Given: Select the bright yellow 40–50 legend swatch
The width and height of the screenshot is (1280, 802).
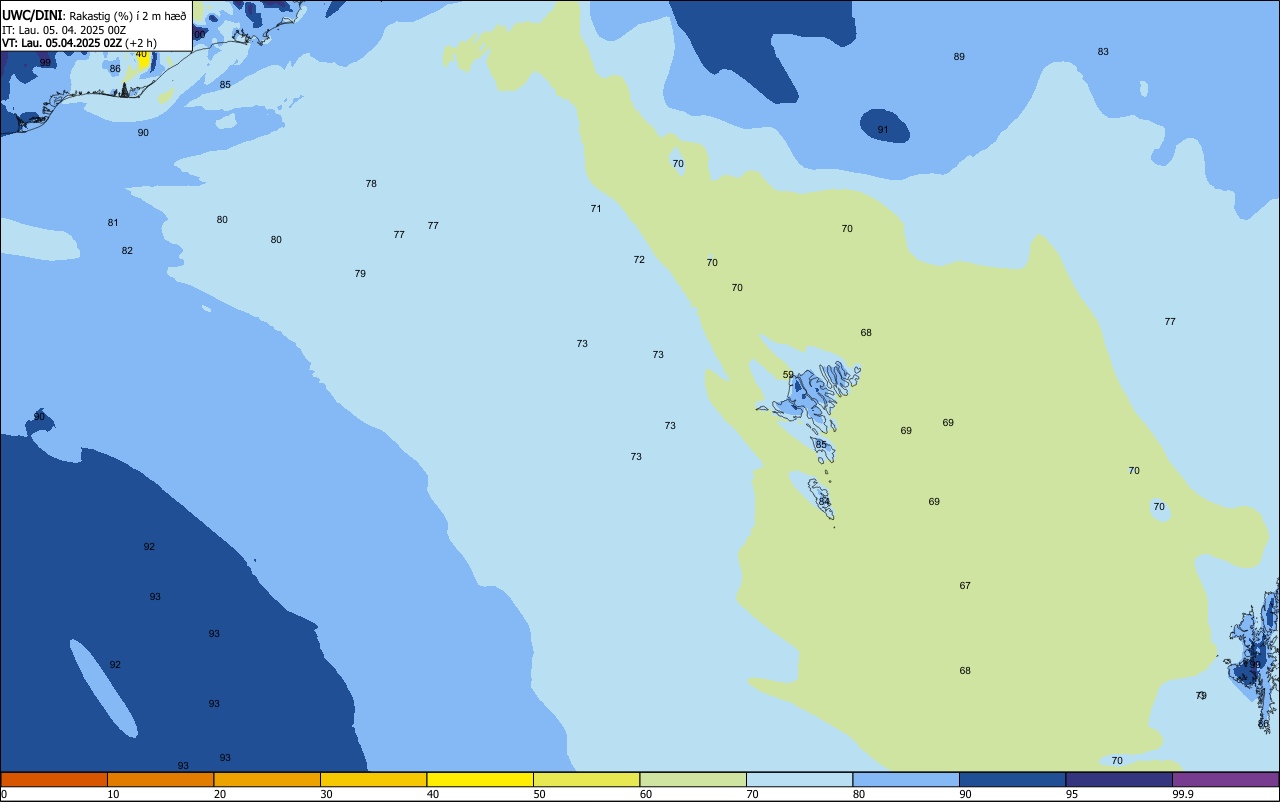Looking at the screenshot, I should pyautogui.click(x=480, y=779).
